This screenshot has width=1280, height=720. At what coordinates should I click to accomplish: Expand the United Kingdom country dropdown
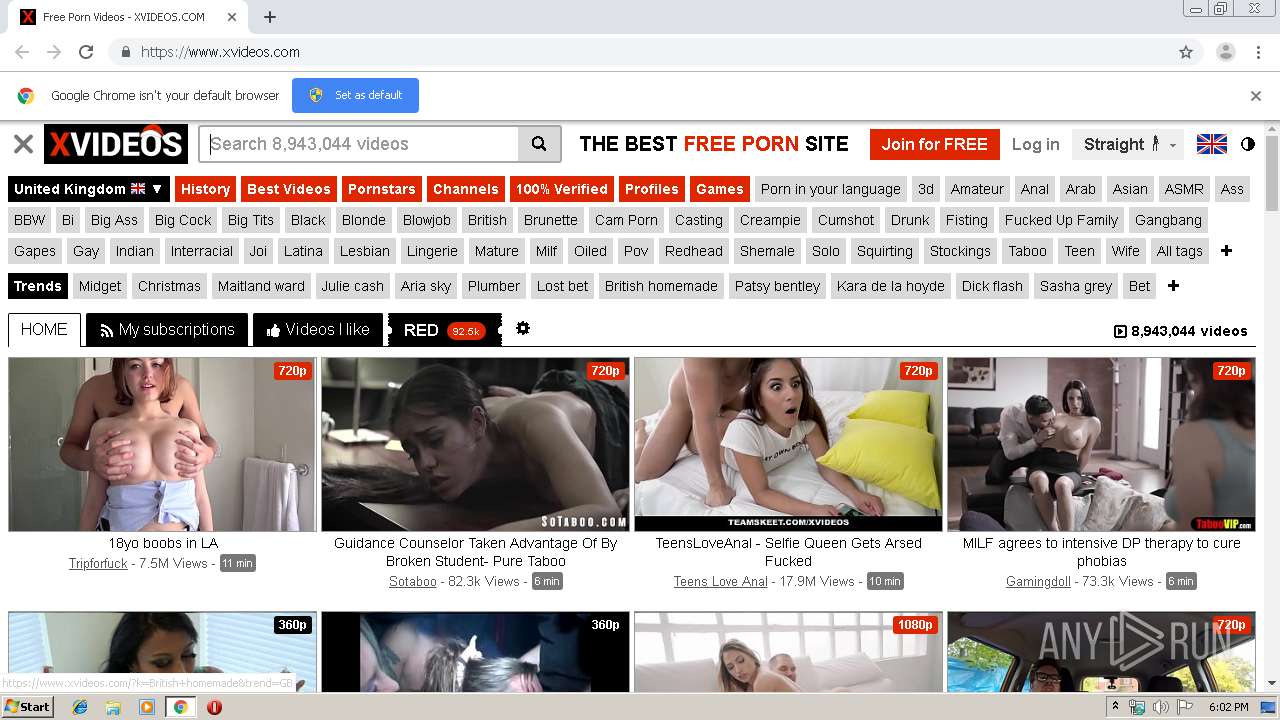88,189
